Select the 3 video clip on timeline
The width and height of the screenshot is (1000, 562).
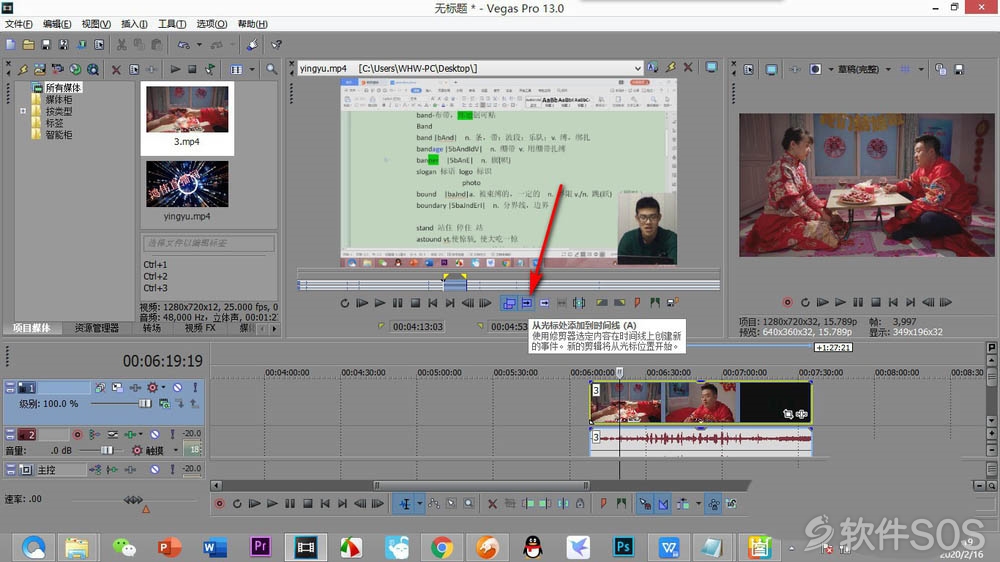coord(700,403)
